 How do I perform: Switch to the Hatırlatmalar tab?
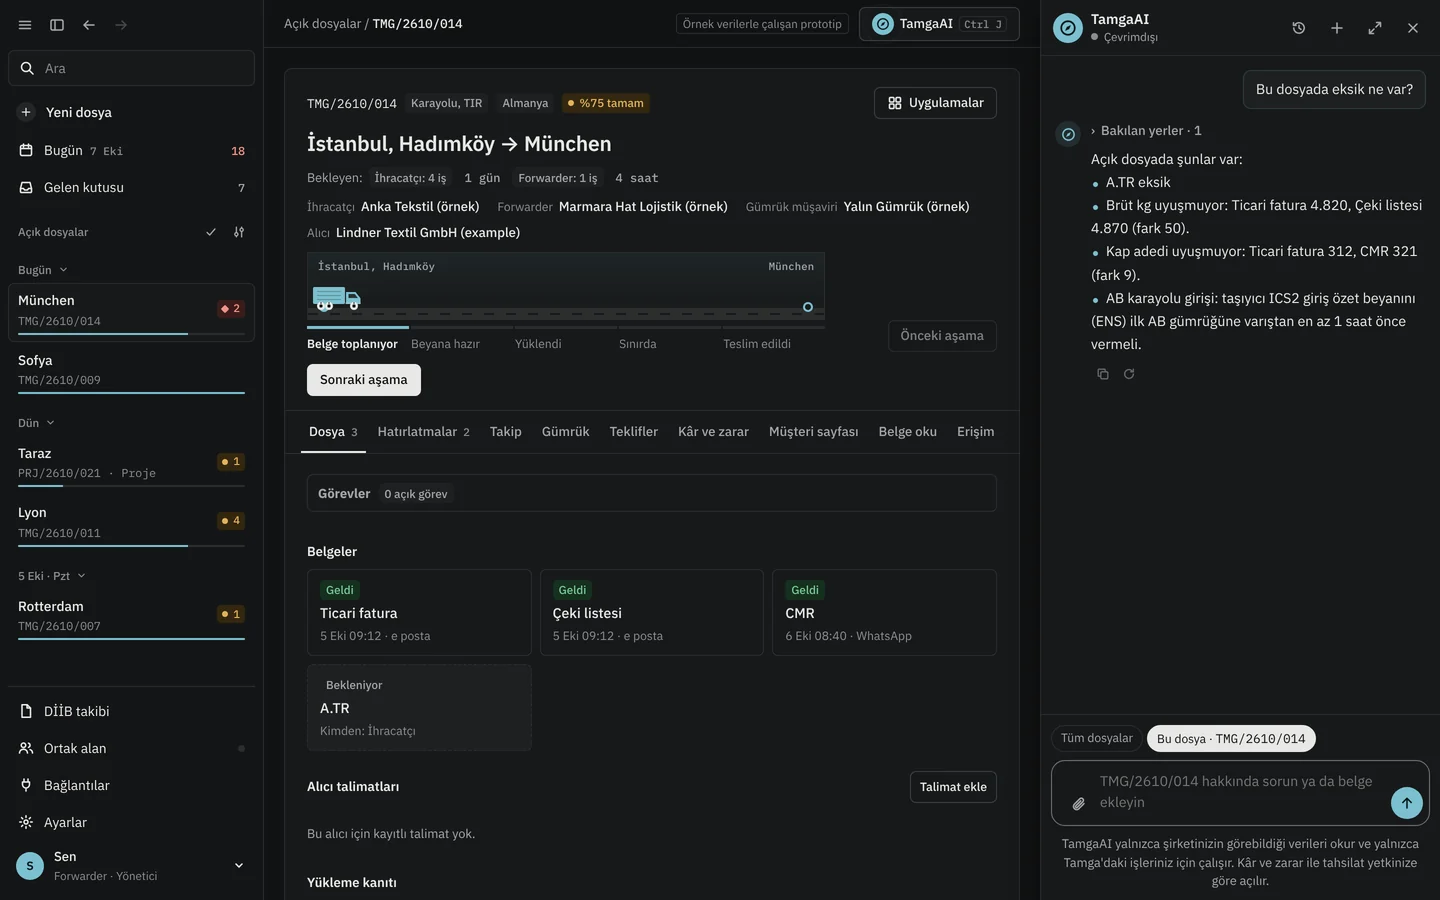[424, 432]
